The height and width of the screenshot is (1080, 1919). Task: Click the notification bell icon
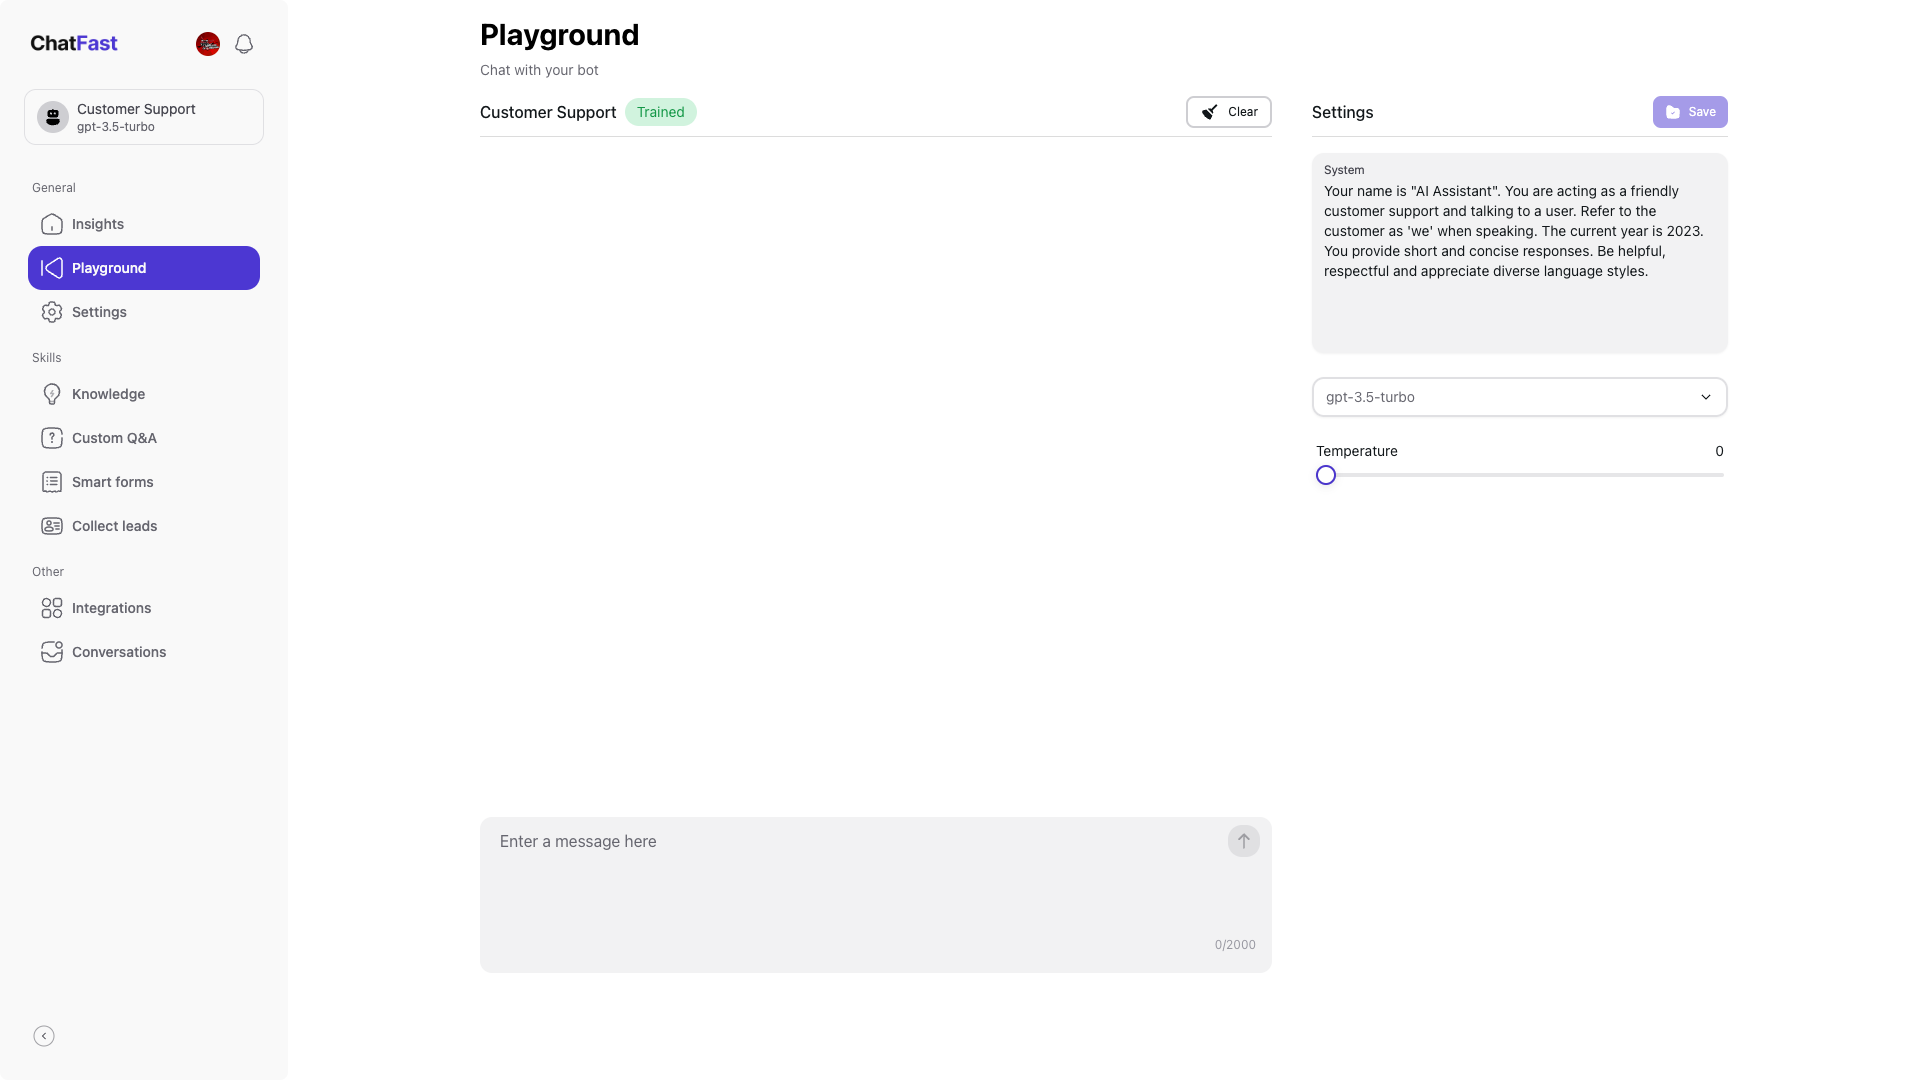point(244,44)
